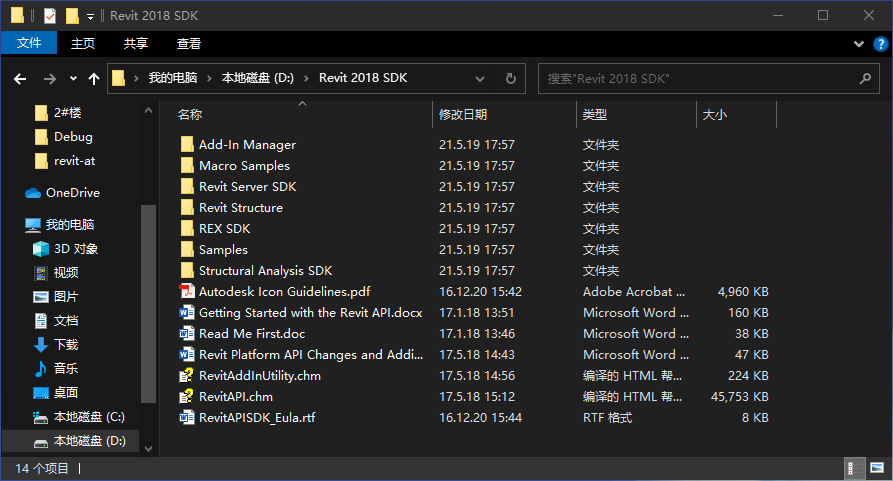This screenshot has height=481, width=893.
Task: Click the Word icon of Revit Platform API Changes
Action: [187, 355]
